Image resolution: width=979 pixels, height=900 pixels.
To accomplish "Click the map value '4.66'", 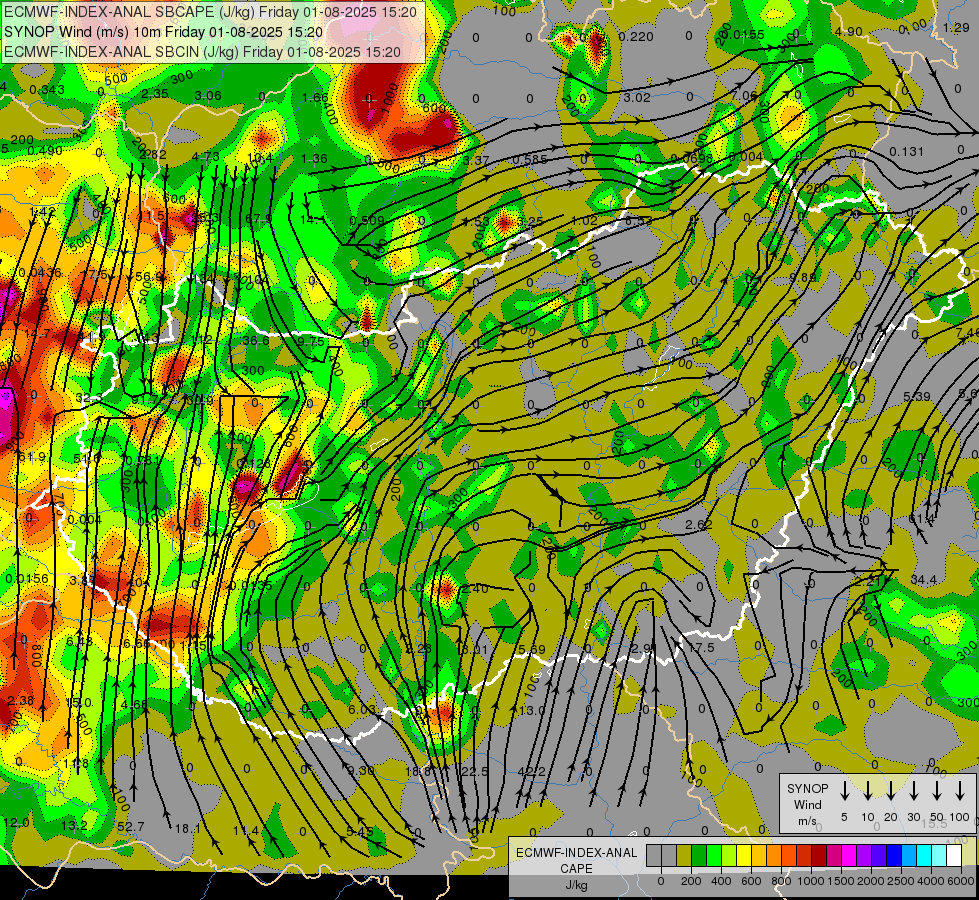I will pyautogui.click(x=134, y=705).
